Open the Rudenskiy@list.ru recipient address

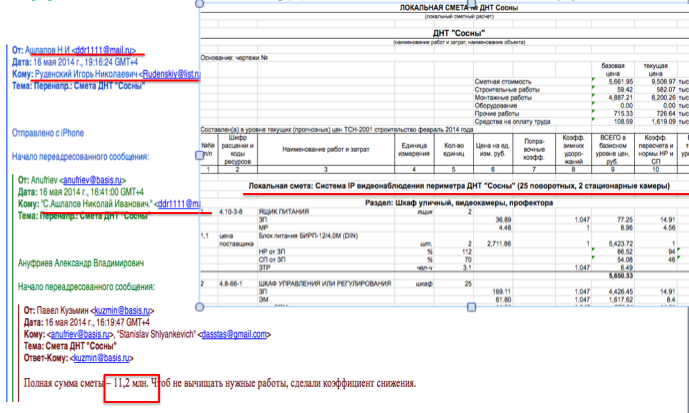tap(170, 73)
